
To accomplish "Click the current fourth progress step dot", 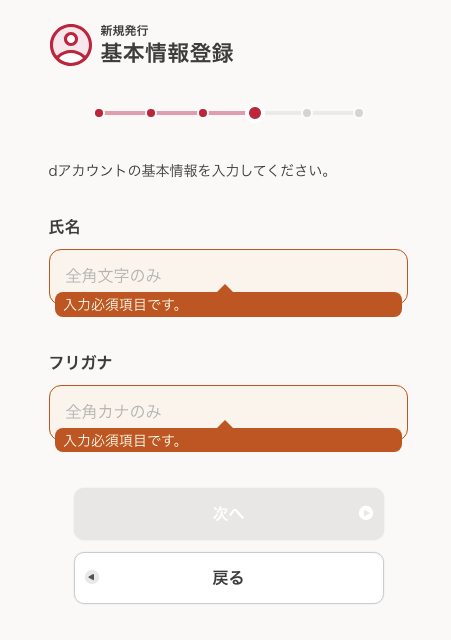I will pos(255,113).
